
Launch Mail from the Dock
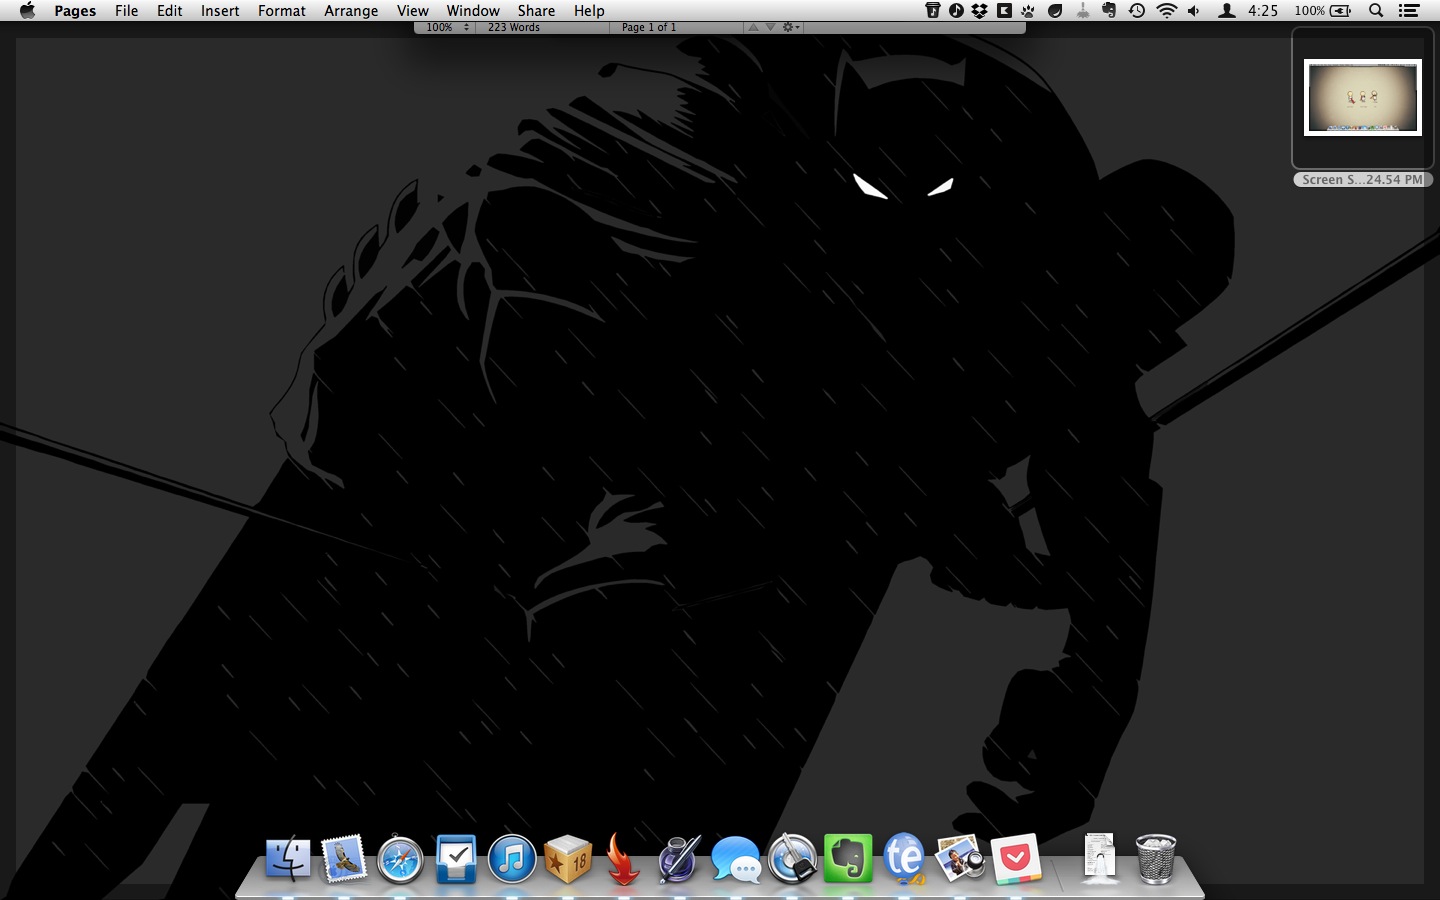(x=344, y=859)
